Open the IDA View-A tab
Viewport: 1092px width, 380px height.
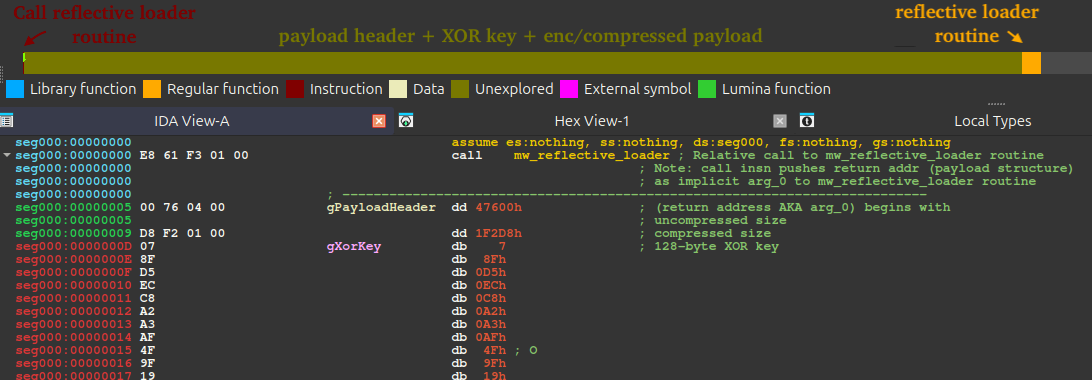pos(192,121)
